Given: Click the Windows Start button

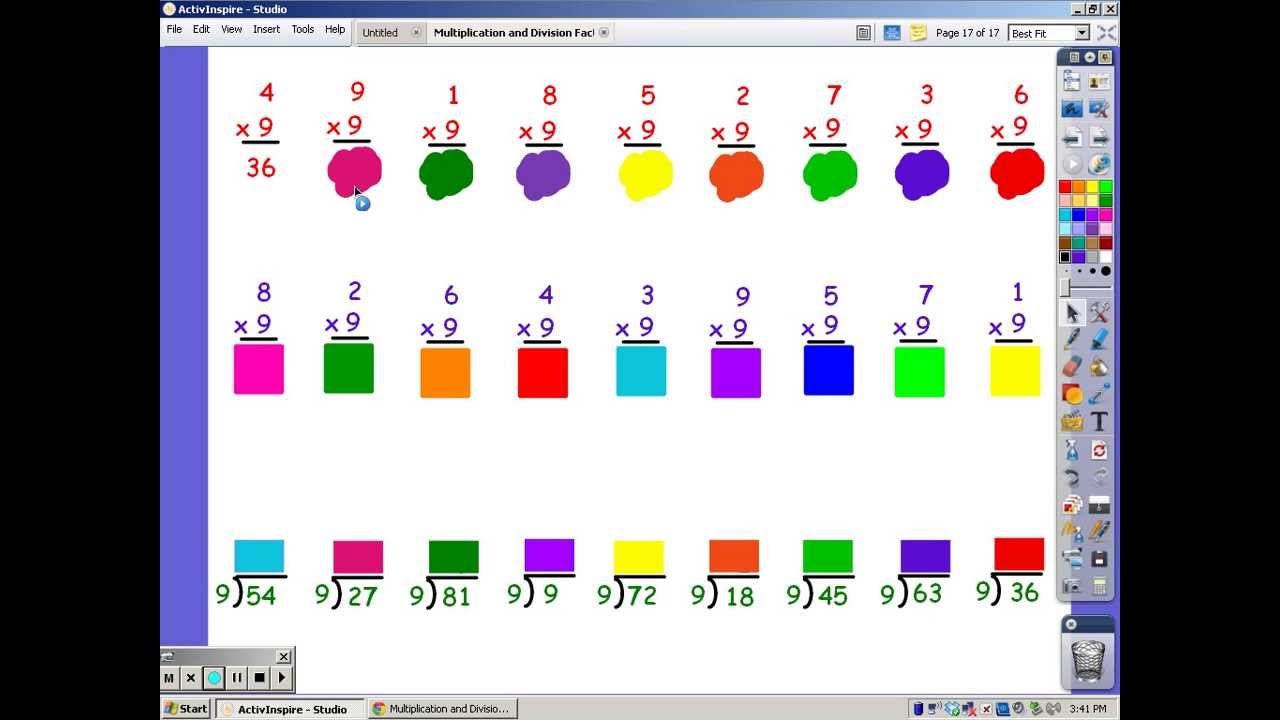Looking at the screenshot, I should pos(186,708).
